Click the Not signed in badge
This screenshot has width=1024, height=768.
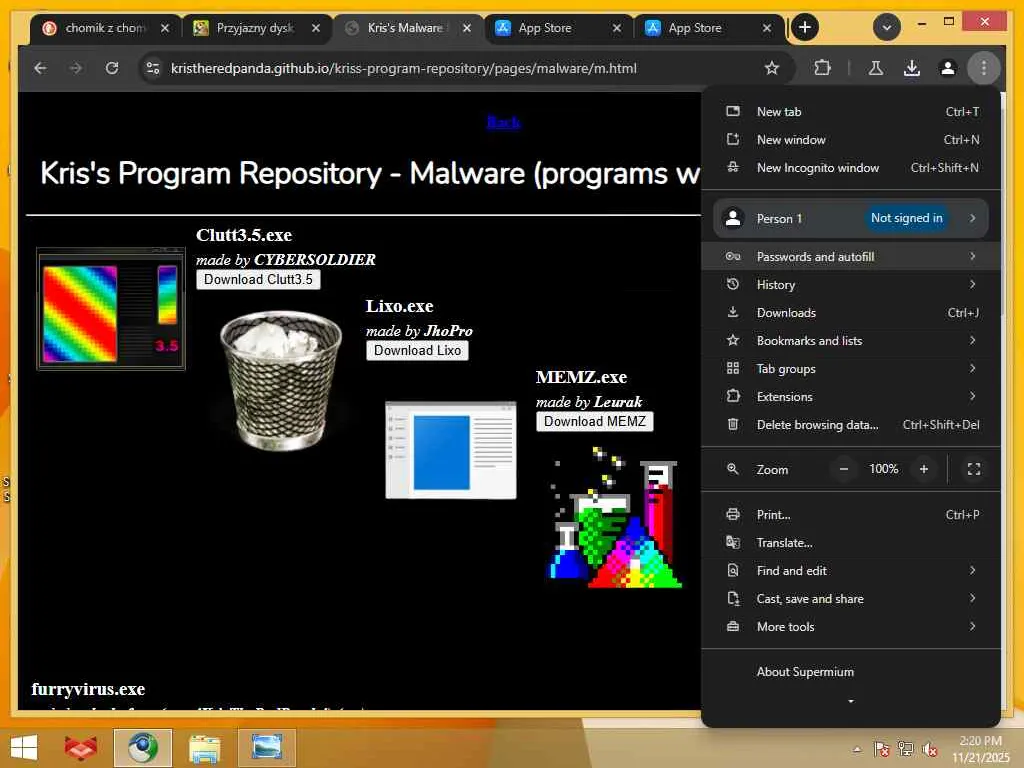(x=906, y=218)
